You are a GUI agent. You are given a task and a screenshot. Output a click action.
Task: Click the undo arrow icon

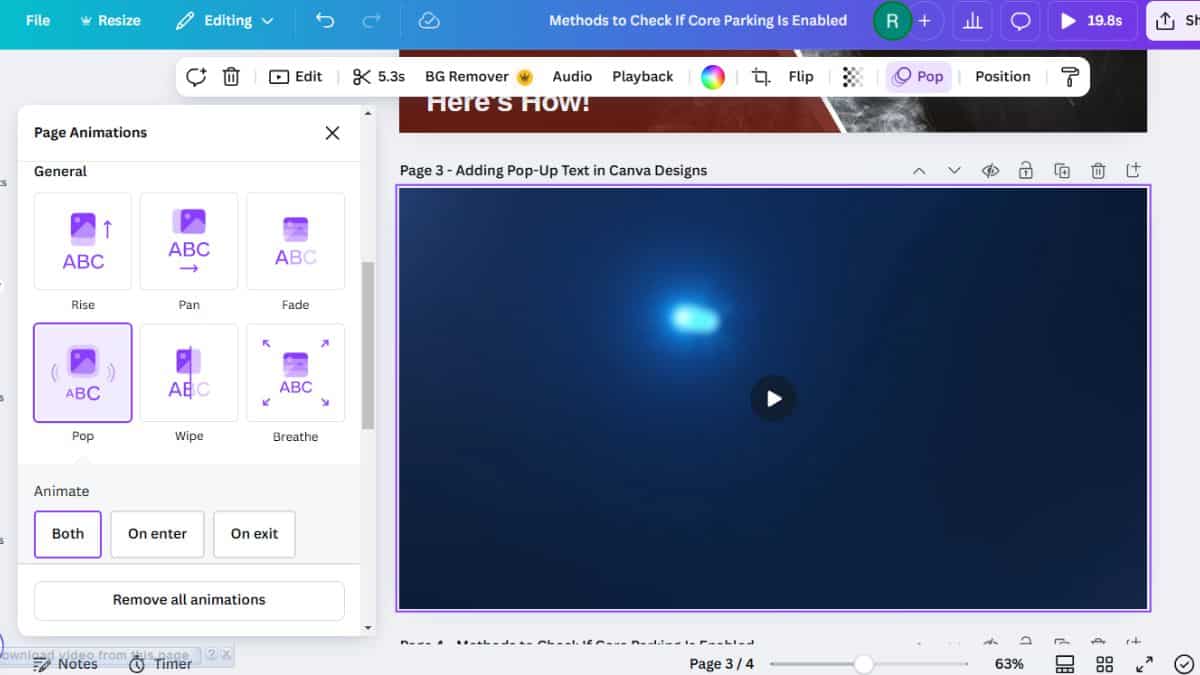[x=325, y=21]
